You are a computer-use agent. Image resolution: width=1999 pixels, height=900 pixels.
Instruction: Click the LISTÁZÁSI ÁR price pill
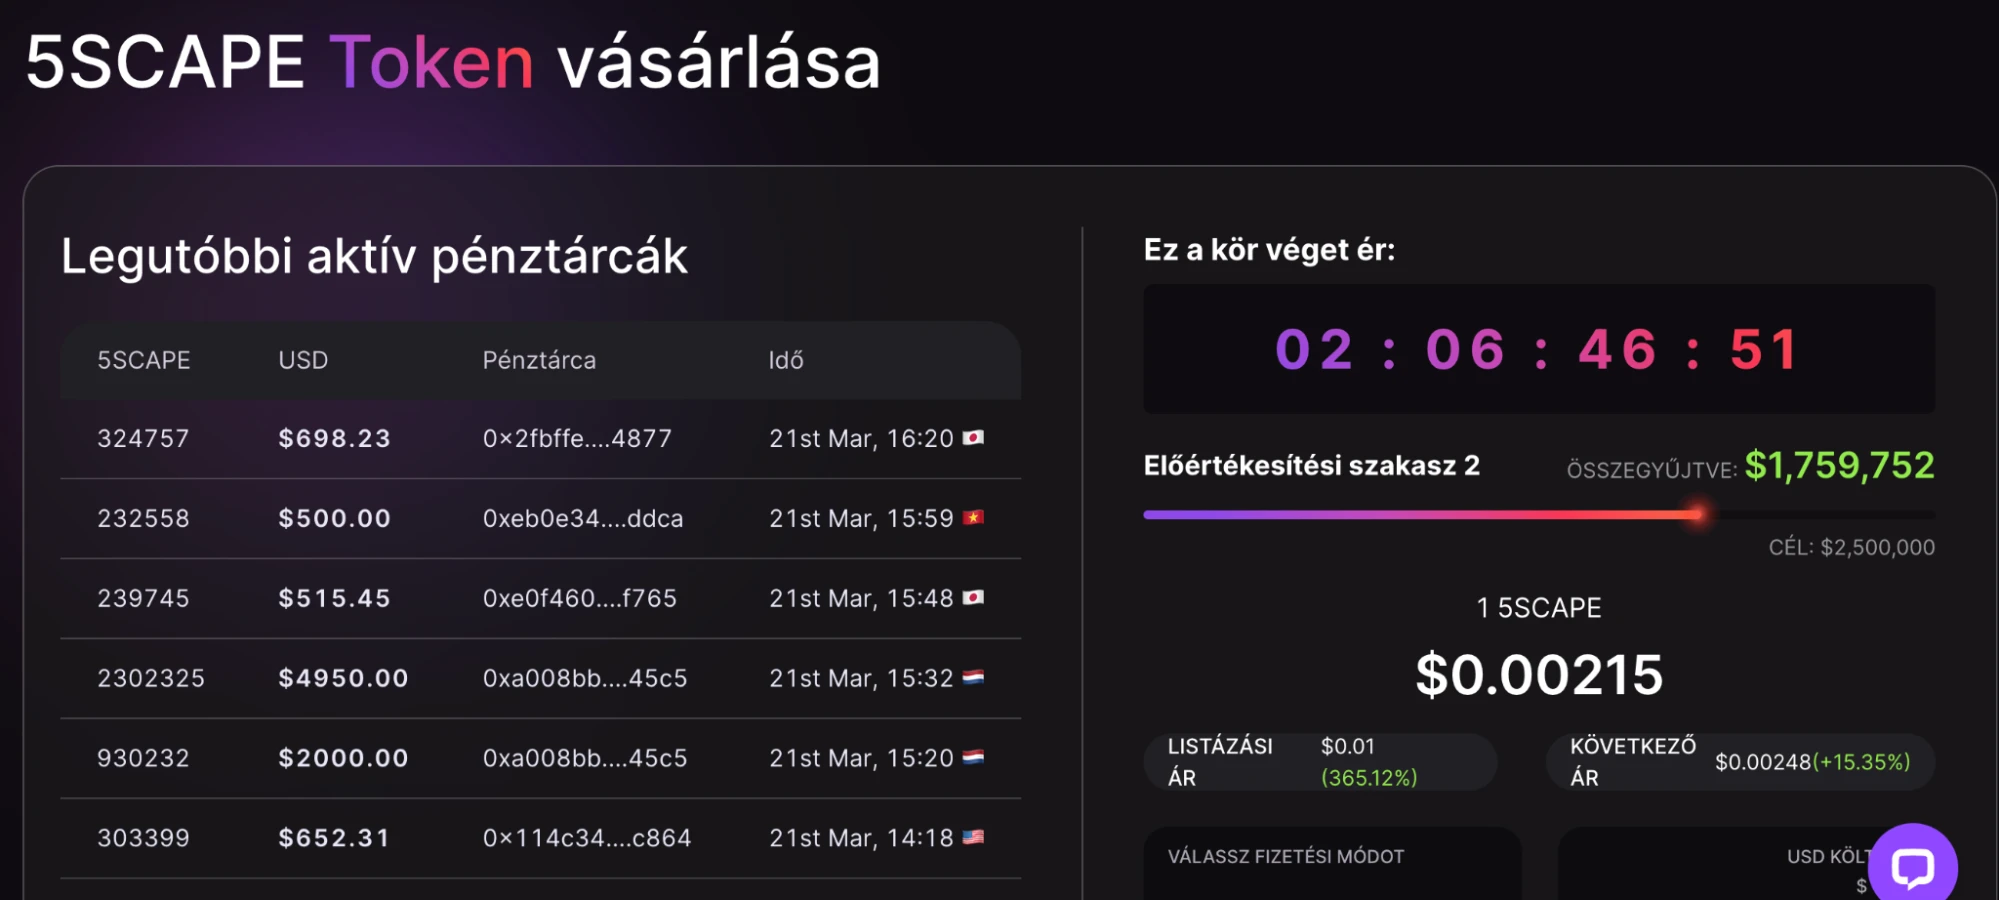pyautogui.click(x=1320, y=762)
